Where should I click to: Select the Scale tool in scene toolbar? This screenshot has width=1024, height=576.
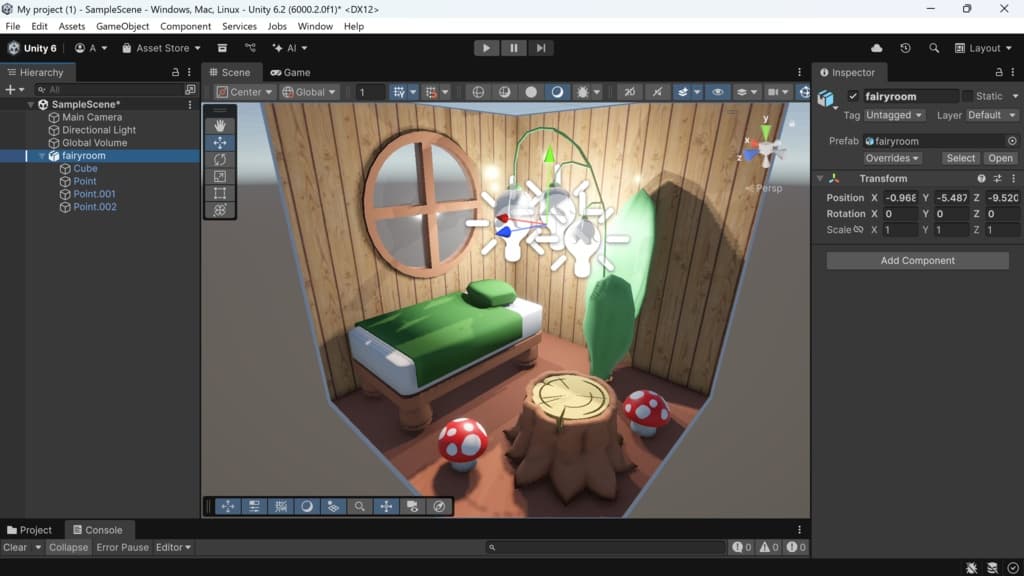click(220, 177)
